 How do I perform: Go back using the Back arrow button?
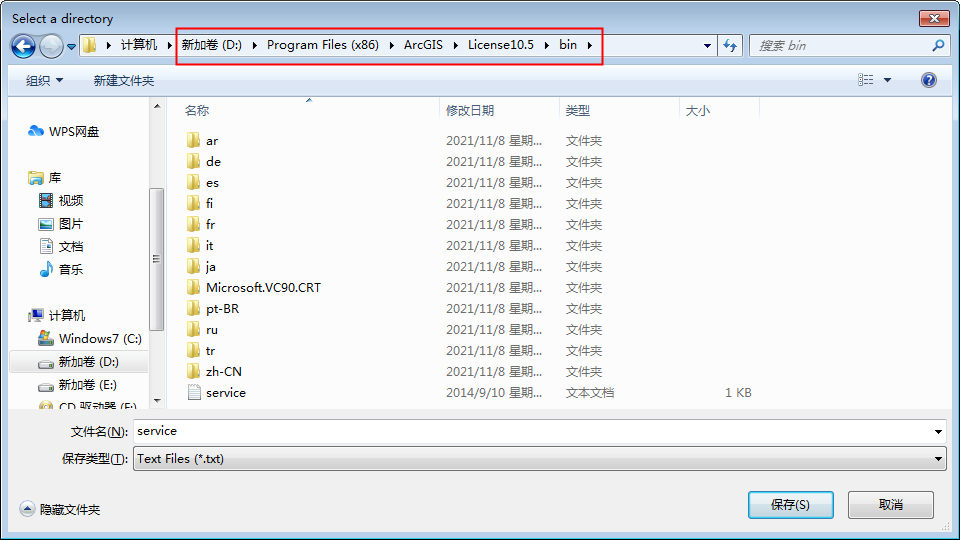23,46
